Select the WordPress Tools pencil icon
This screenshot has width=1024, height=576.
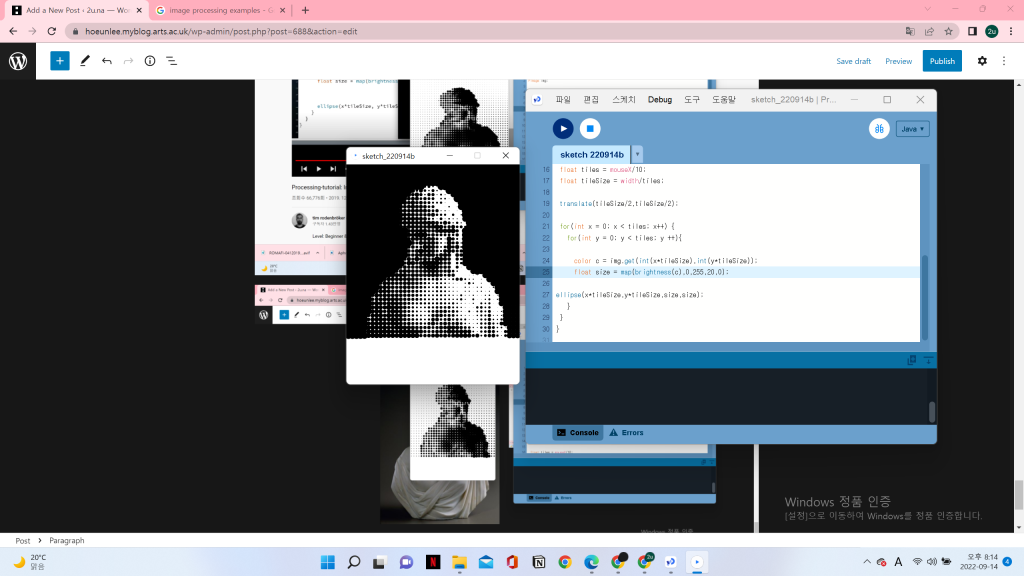point(84,61)
